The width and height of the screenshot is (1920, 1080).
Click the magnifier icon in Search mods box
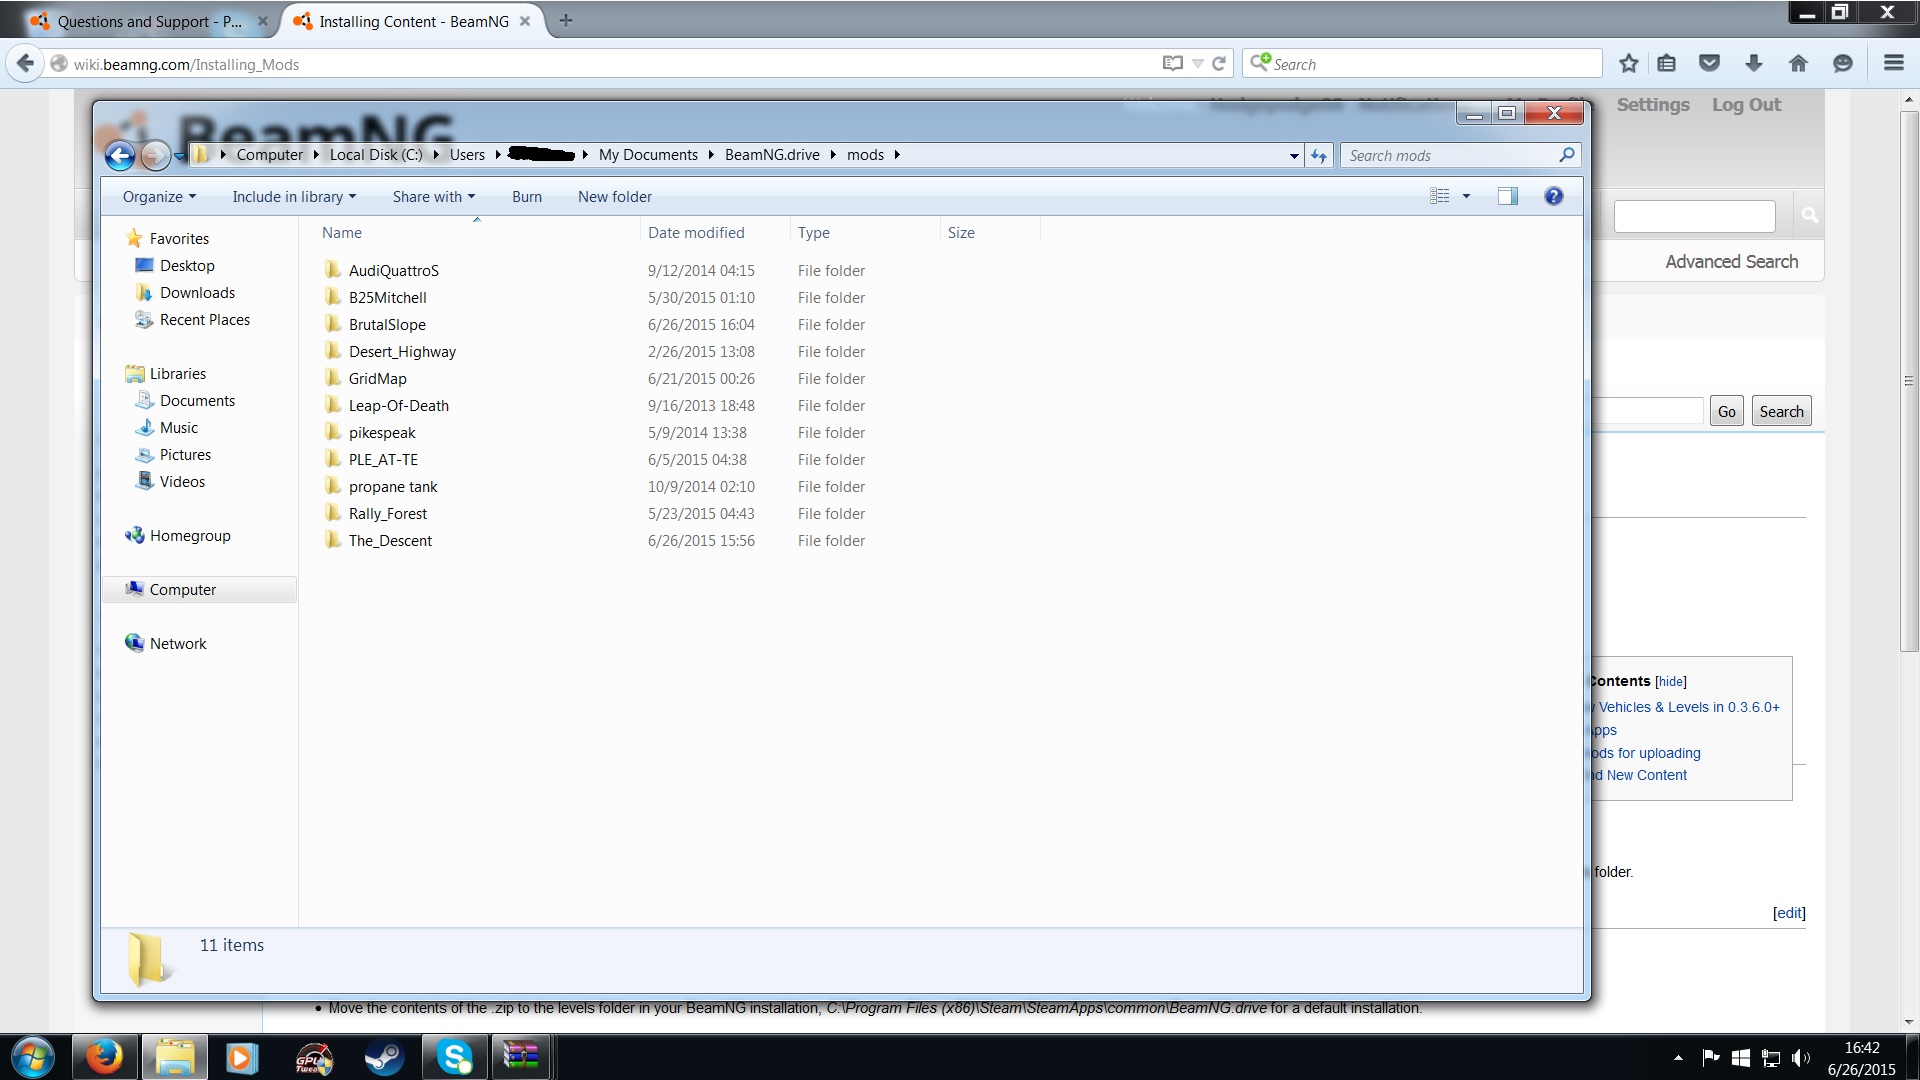(1566, 155)
